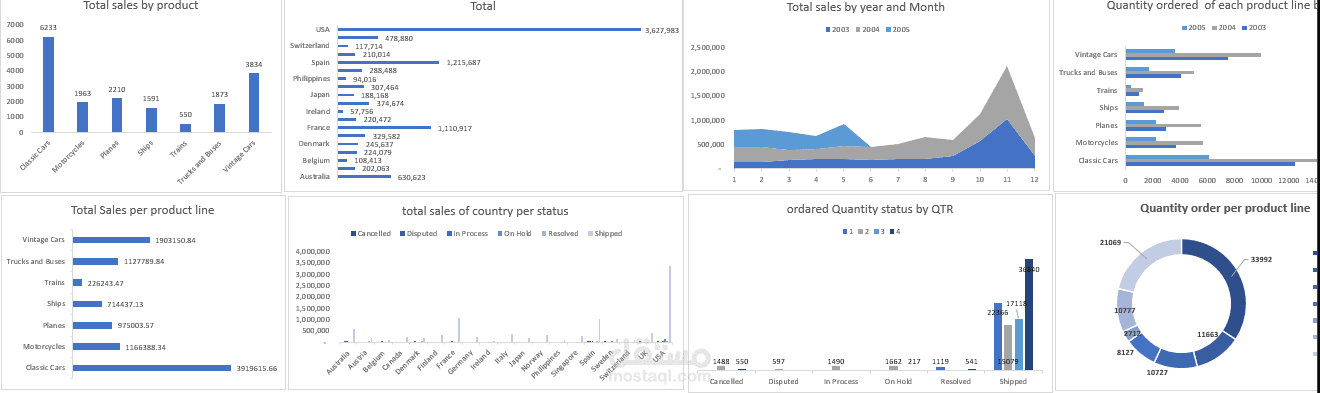Screen dimensions: 1320x393
Task: Select the donut slice labeled 10727
Action: click(1177, 358)
